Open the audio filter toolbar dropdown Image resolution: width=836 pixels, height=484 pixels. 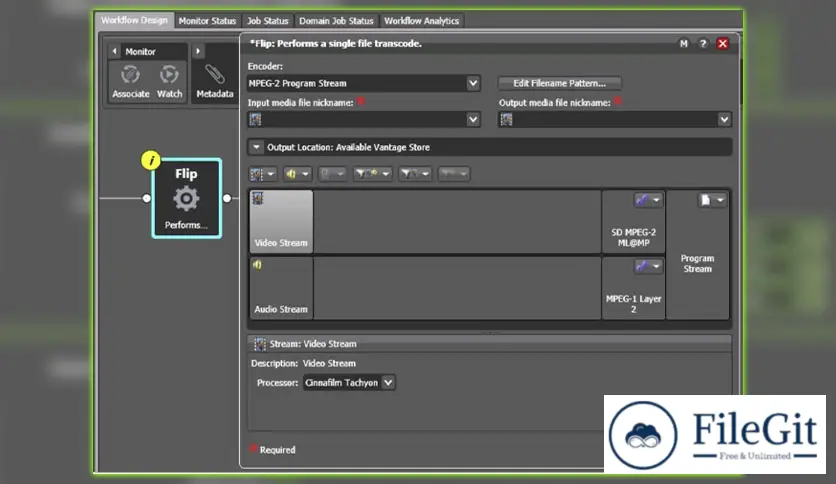415,174
